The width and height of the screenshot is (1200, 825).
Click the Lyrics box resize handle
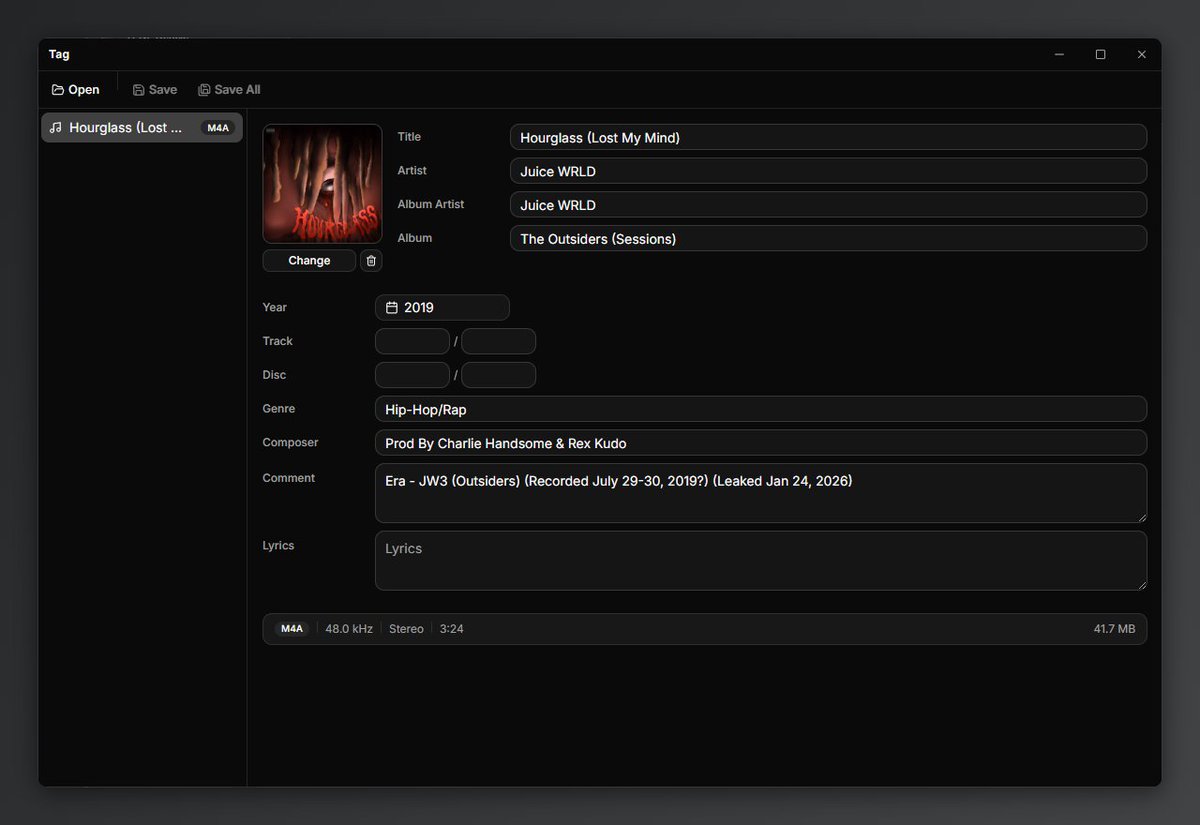tap(1141, 584)
